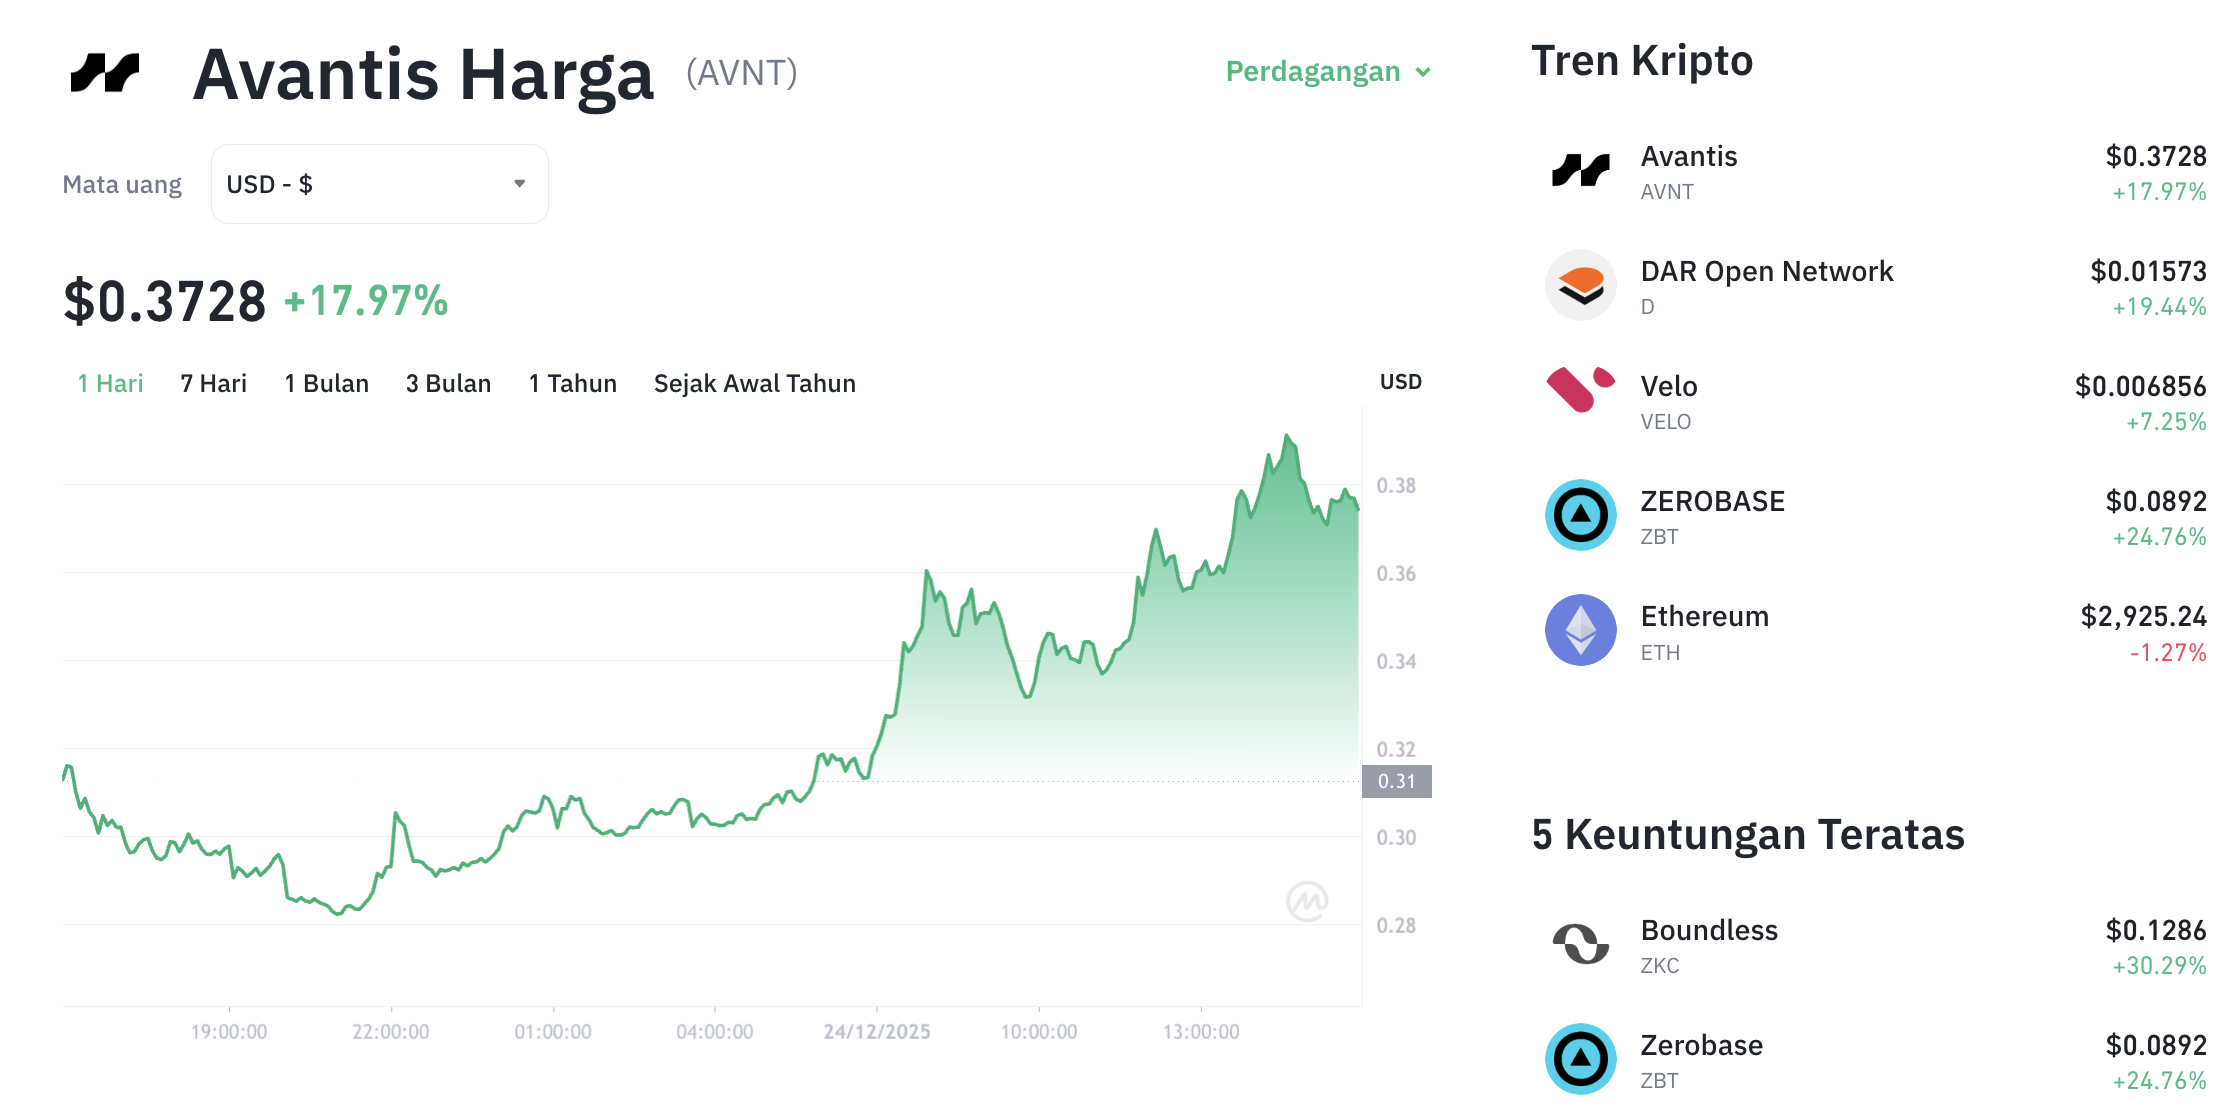Expand the USD currency selector
This screenshot has width=2222, height=1118.
(x=378, y=183)
